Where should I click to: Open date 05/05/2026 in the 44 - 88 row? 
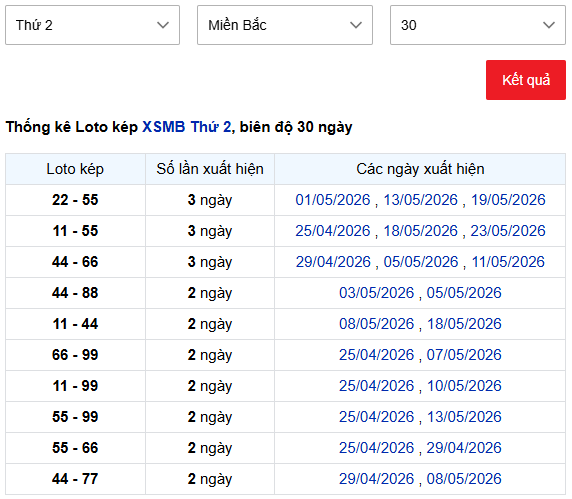[464, 293]
